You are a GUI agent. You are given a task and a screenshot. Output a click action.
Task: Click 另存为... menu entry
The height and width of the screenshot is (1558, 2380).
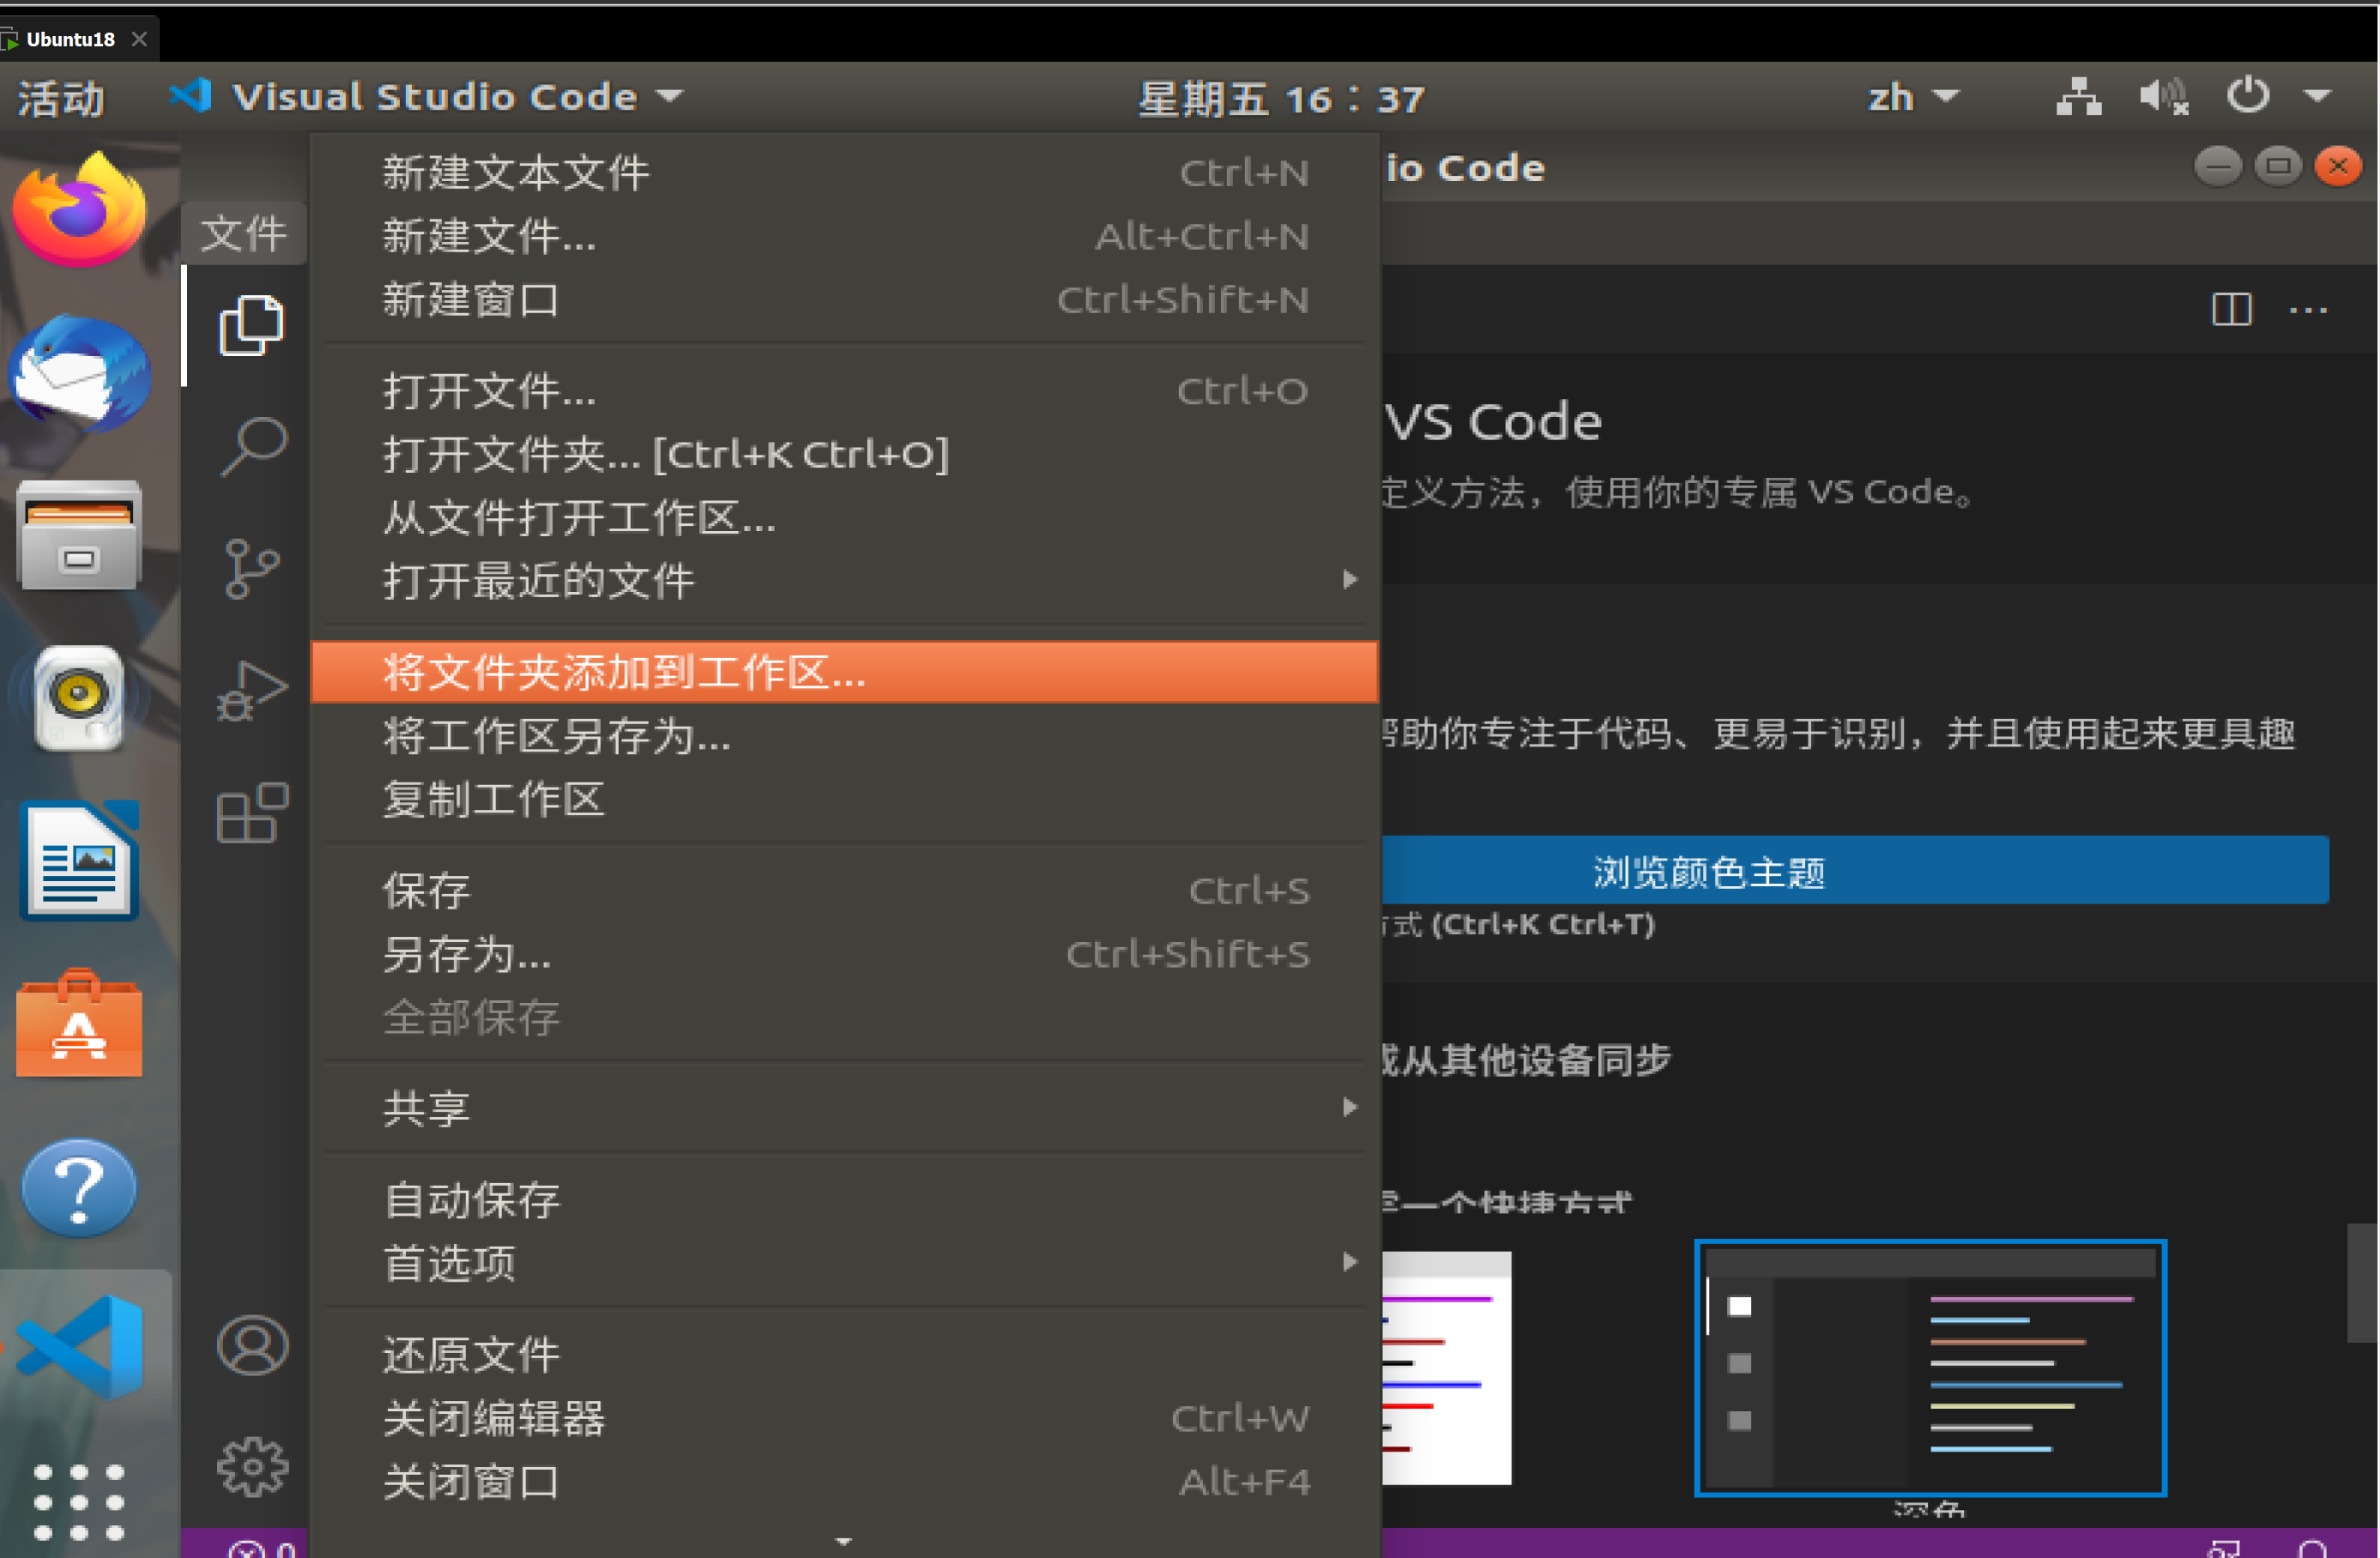845,954
